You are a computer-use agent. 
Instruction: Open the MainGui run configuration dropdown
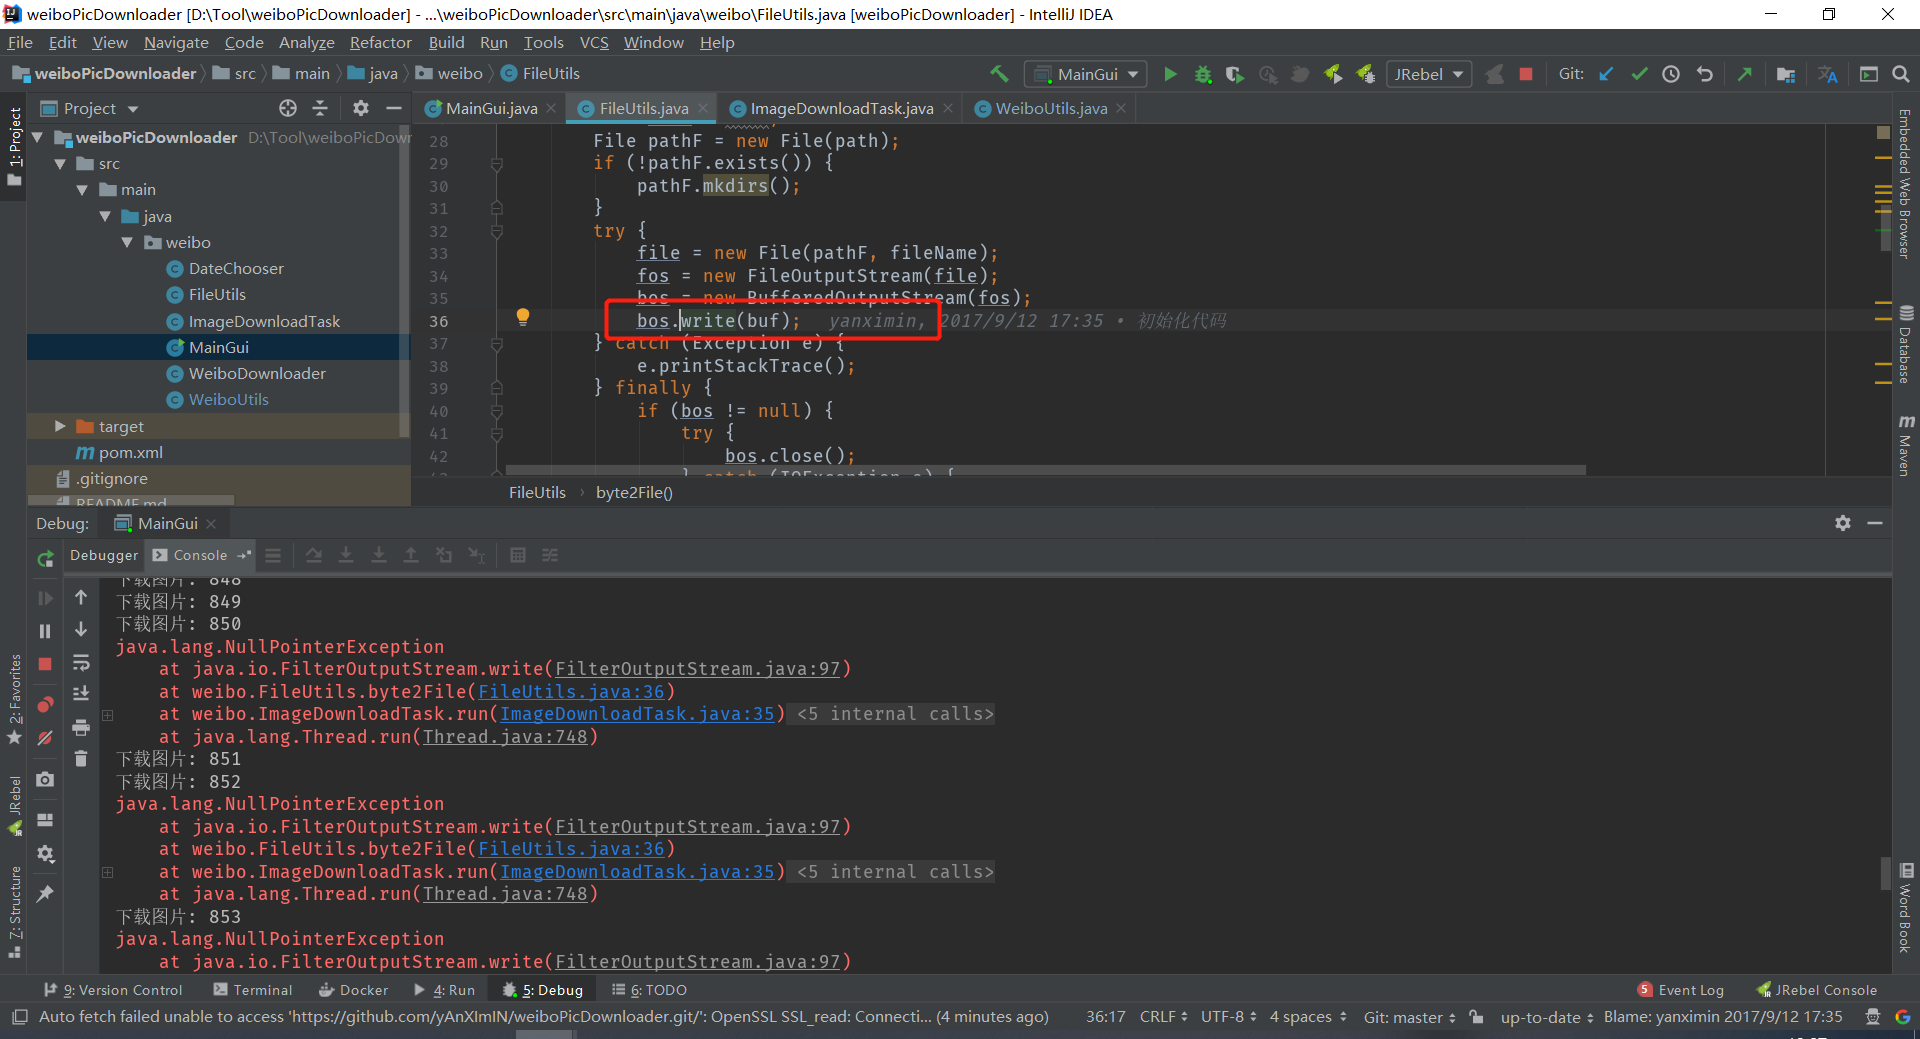(x=1087, y=74)
